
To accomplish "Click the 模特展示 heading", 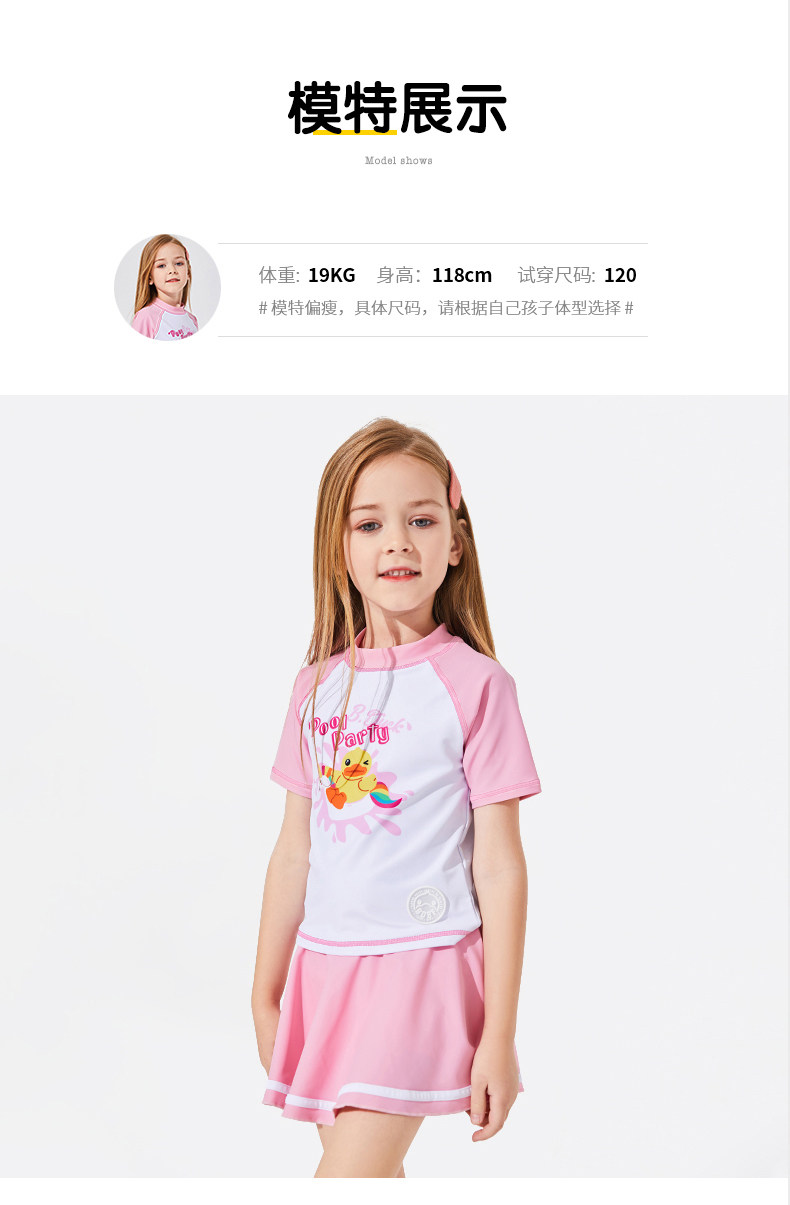I will point(397,108).
